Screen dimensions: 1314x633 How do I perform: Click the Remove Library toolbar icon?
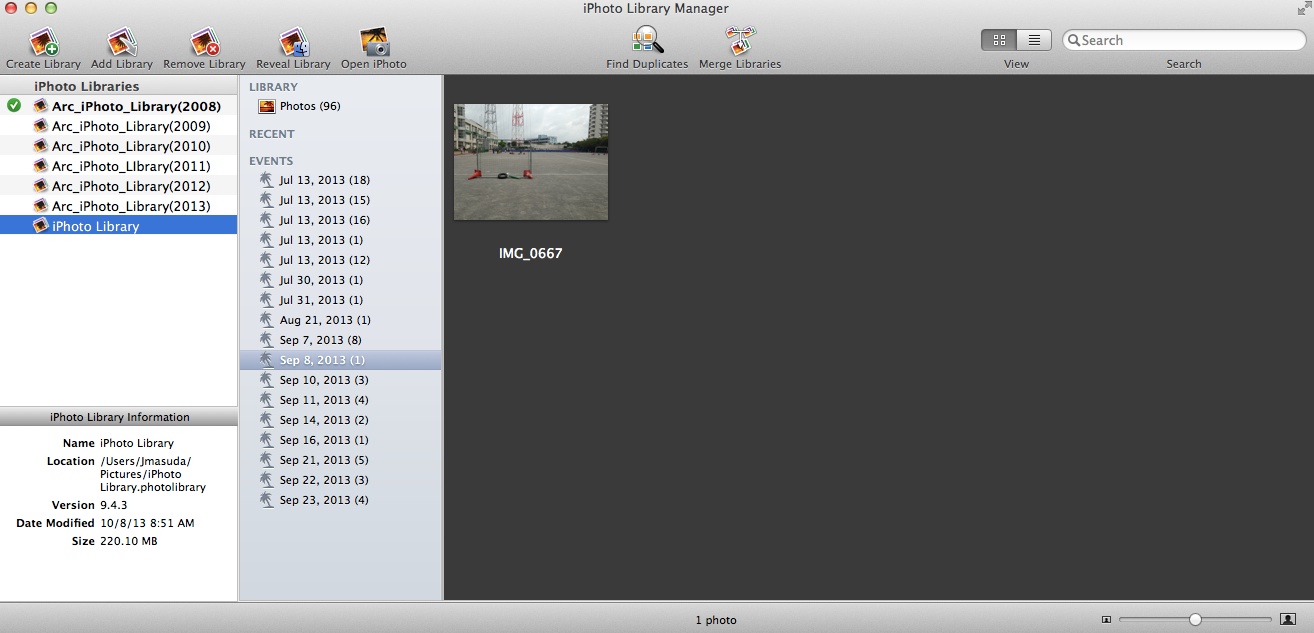point(205,42)
